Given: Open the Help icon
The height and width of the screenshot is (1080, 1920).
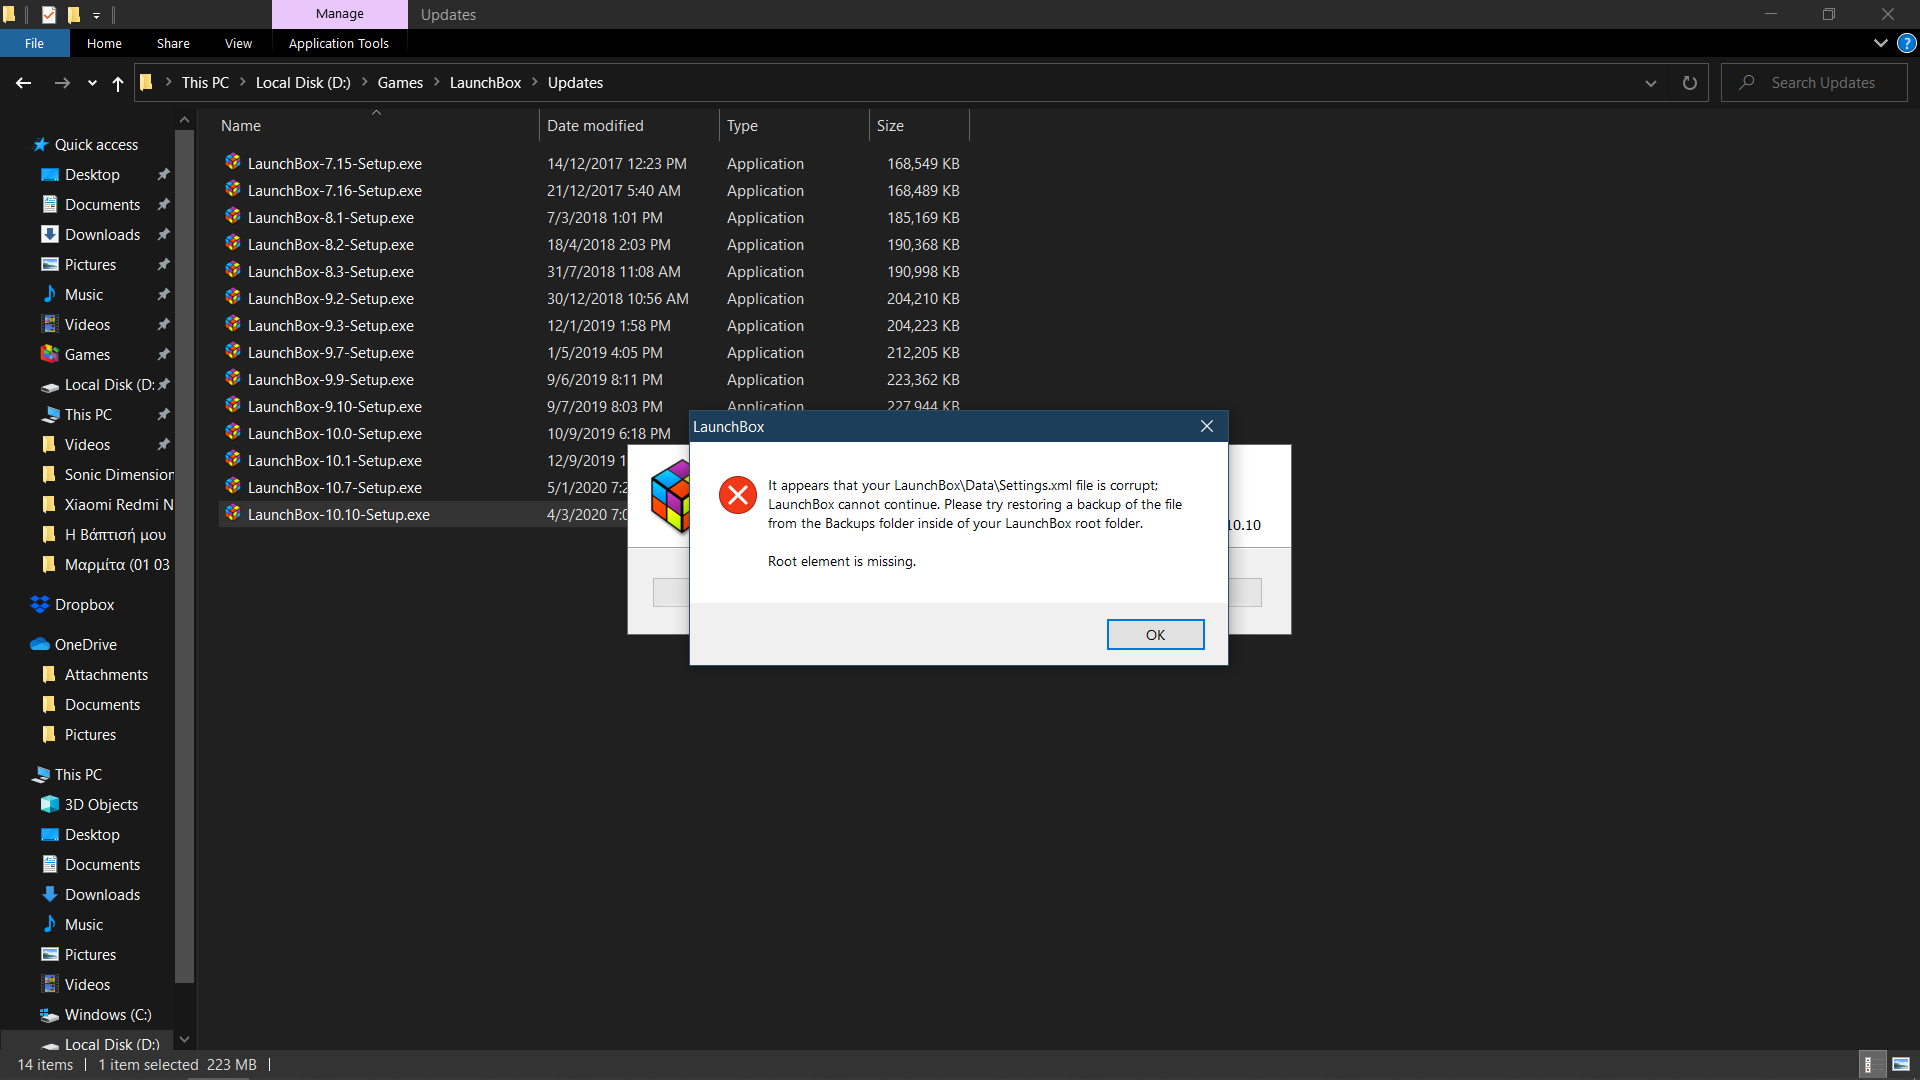Looking at the screenshot, I should [x=1907, y=43].
